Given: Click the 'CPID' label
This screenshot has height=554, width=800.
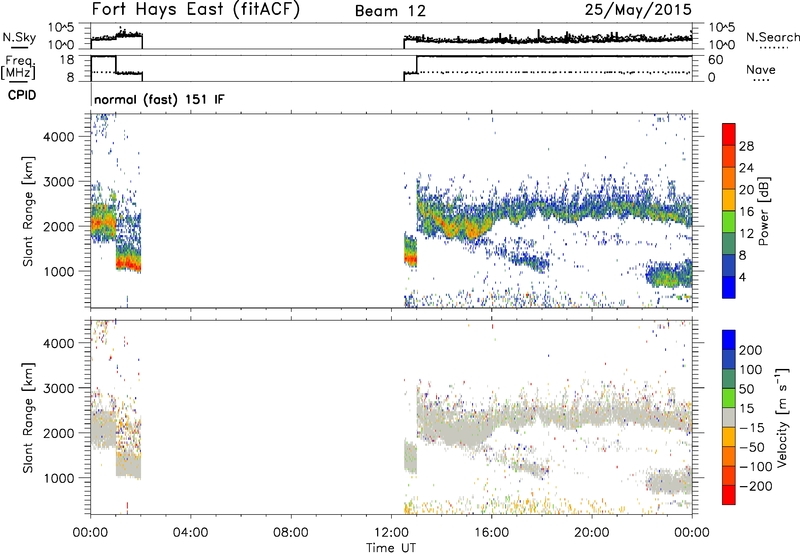Looking at the screenshot, I should coord(22,95).
